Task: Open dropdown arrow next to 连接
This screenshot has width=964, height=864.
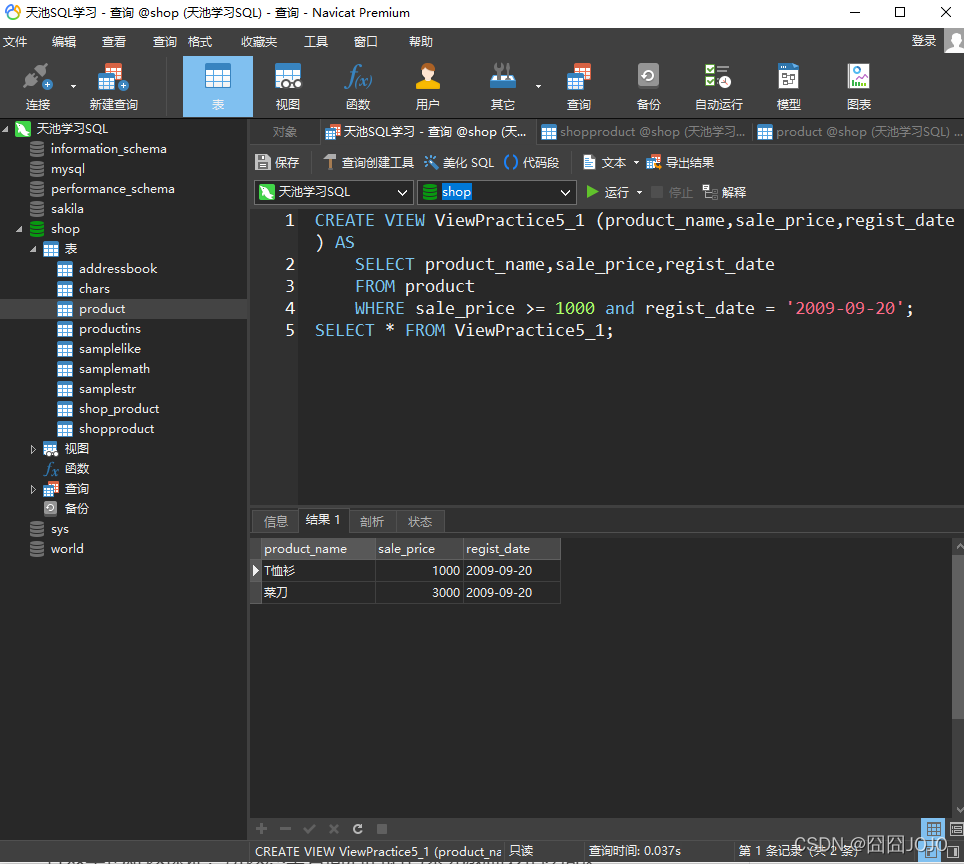Action: (x=73, y=87)
